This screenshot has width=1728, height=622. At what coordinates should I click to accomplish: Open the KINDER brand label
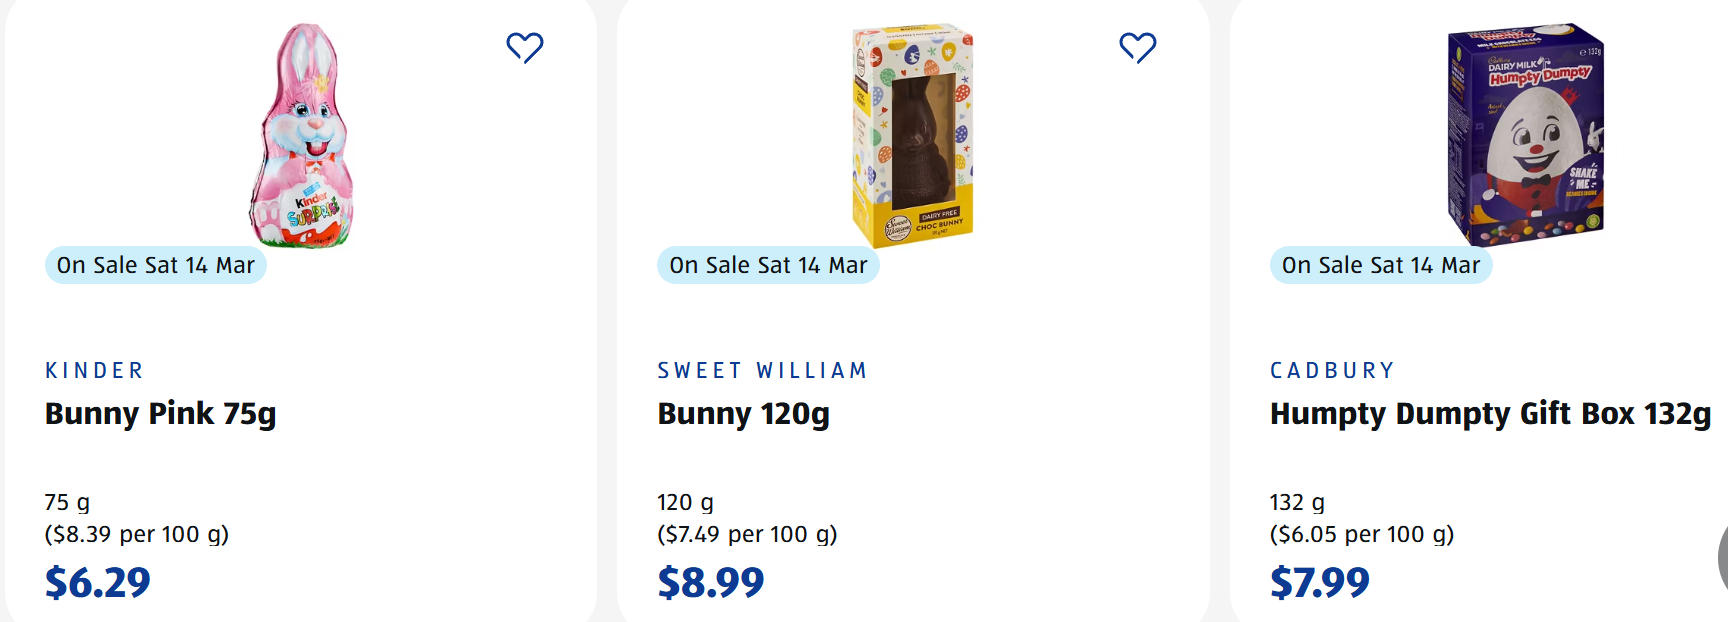pyautogui.click(x=95, y=371)
